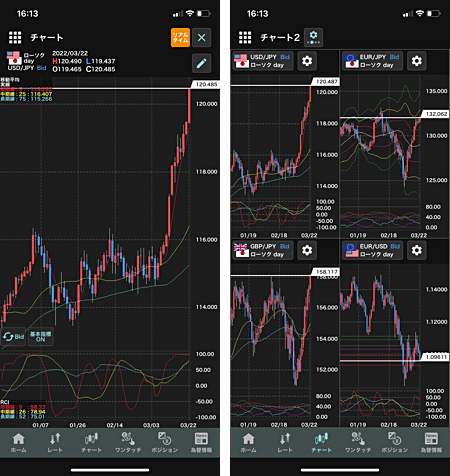Tap the チャート2 screen title
Viewport: 450px width, 476px height.
pyautogui.click(x=280, y=37)
